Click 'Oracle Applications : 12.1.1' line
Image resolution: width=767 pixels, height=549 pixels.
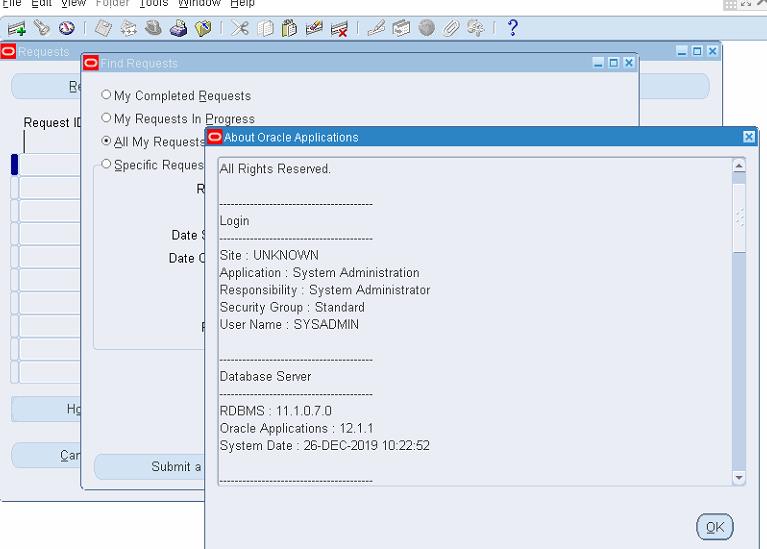pos(296,428)
